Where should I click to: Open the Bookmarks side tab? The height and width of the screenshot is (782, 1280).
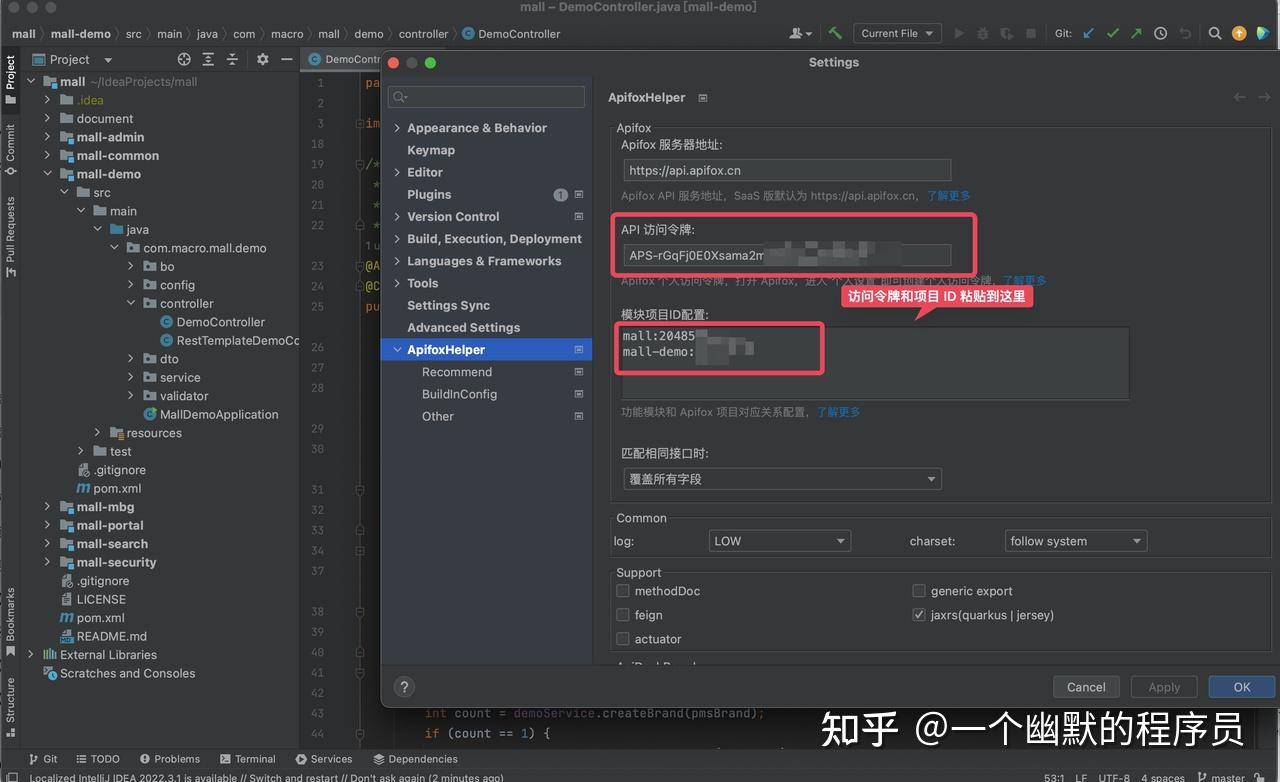tap(10, 621)
